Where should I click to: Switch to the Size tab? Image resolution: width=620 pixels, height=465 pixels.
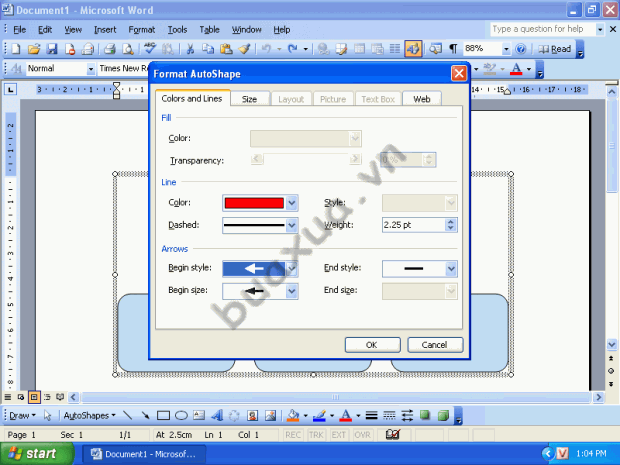250,99
